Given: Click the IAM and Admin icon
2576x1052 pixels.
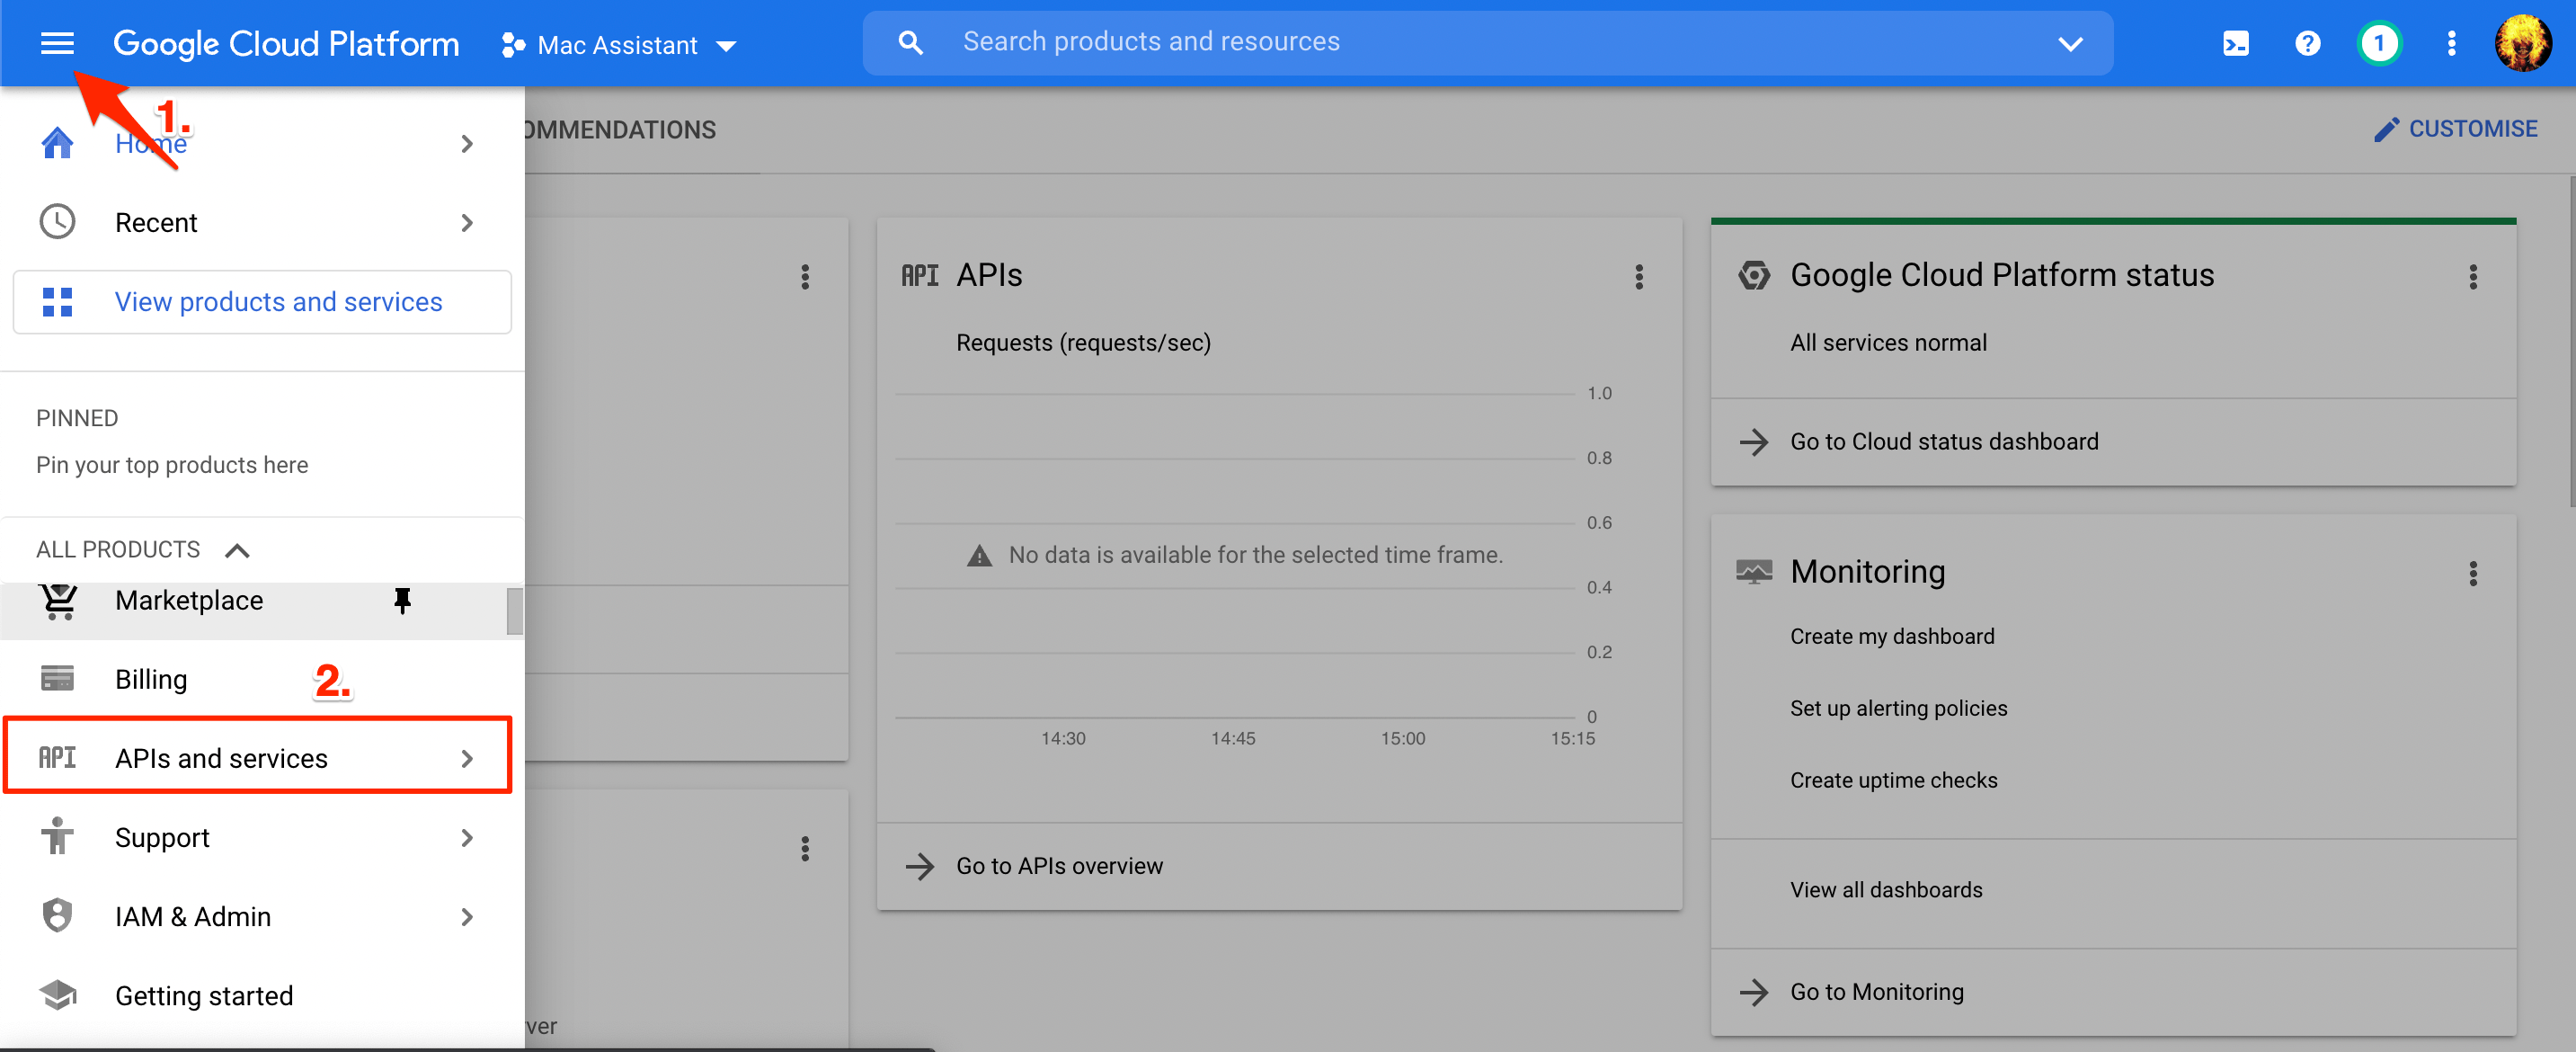Looking at the screenshot, I should [59, 915].
